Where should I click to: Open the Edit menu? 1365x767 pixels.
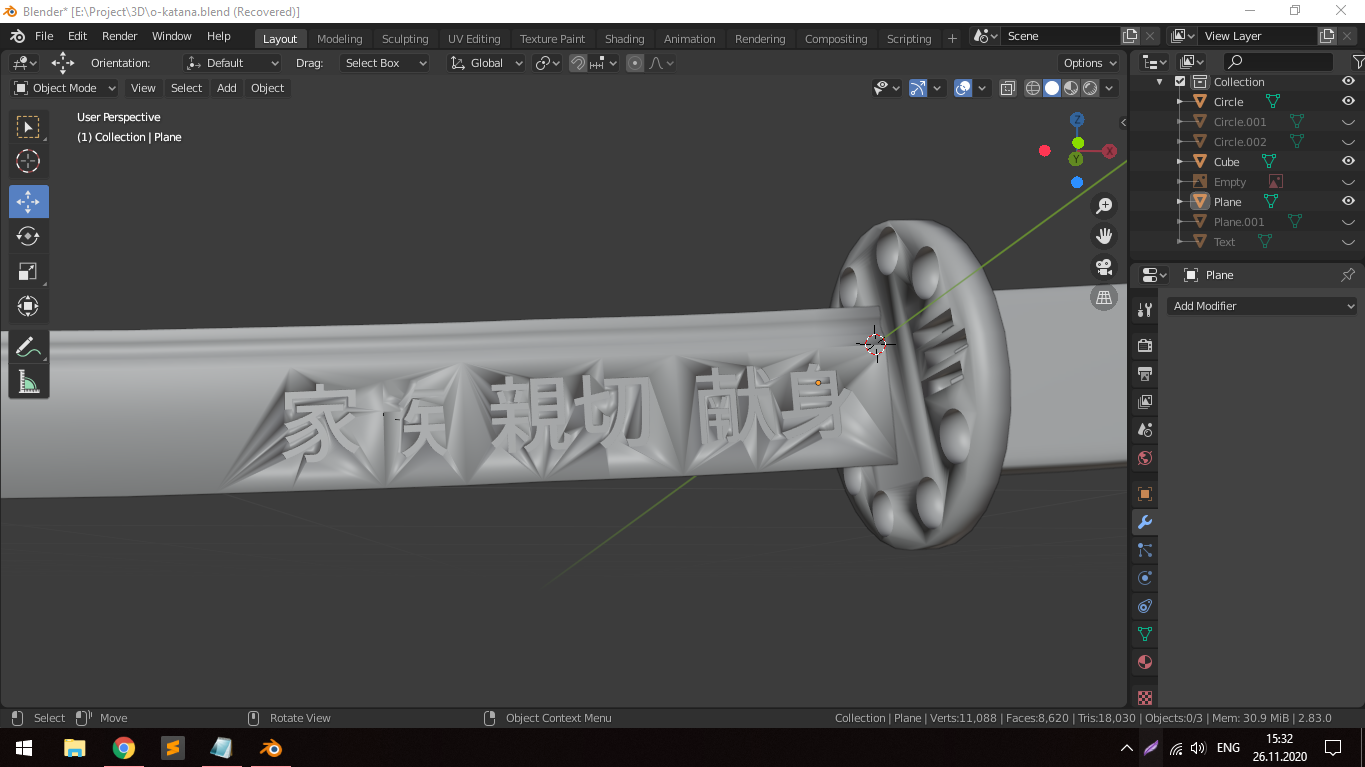pos(77,36)
